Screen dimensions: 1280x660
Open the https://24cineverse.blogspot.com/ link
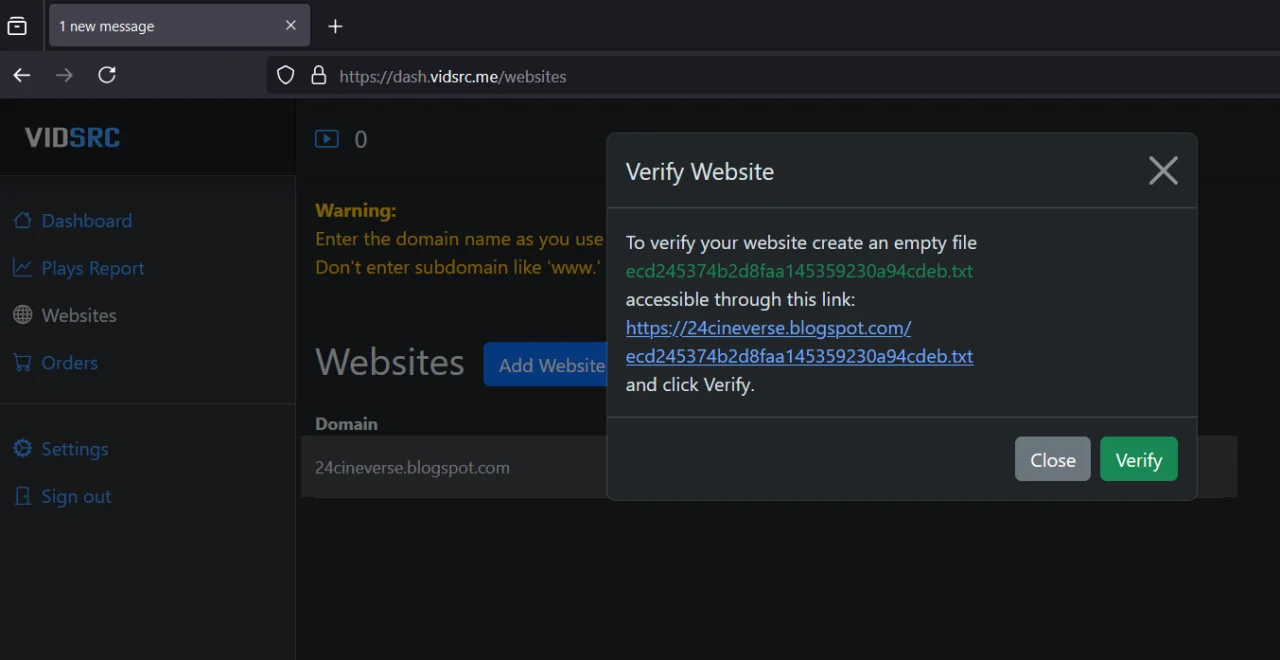click(799, 342)
